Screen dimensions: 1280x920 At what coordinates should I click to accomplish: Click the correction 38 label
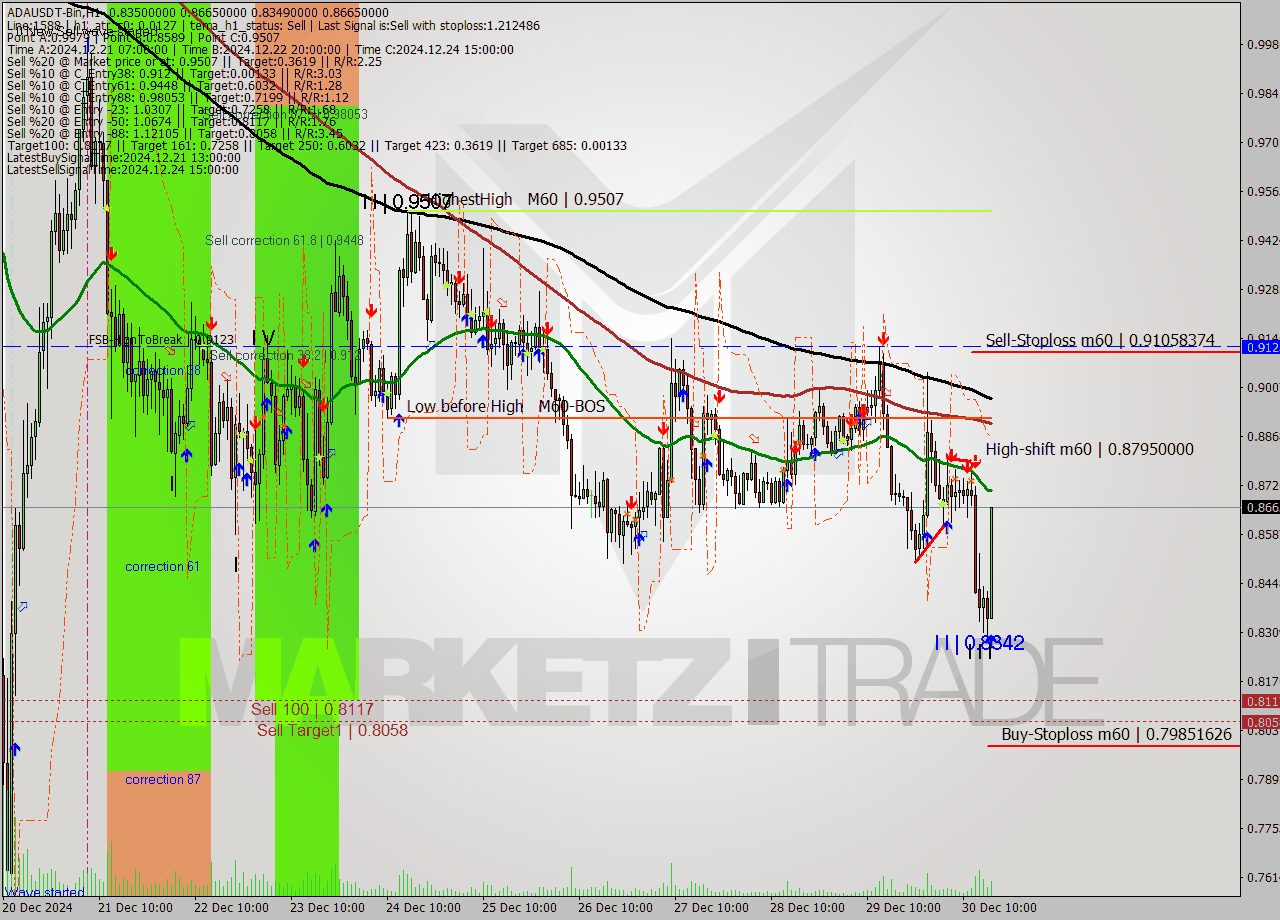pos(163,370)
